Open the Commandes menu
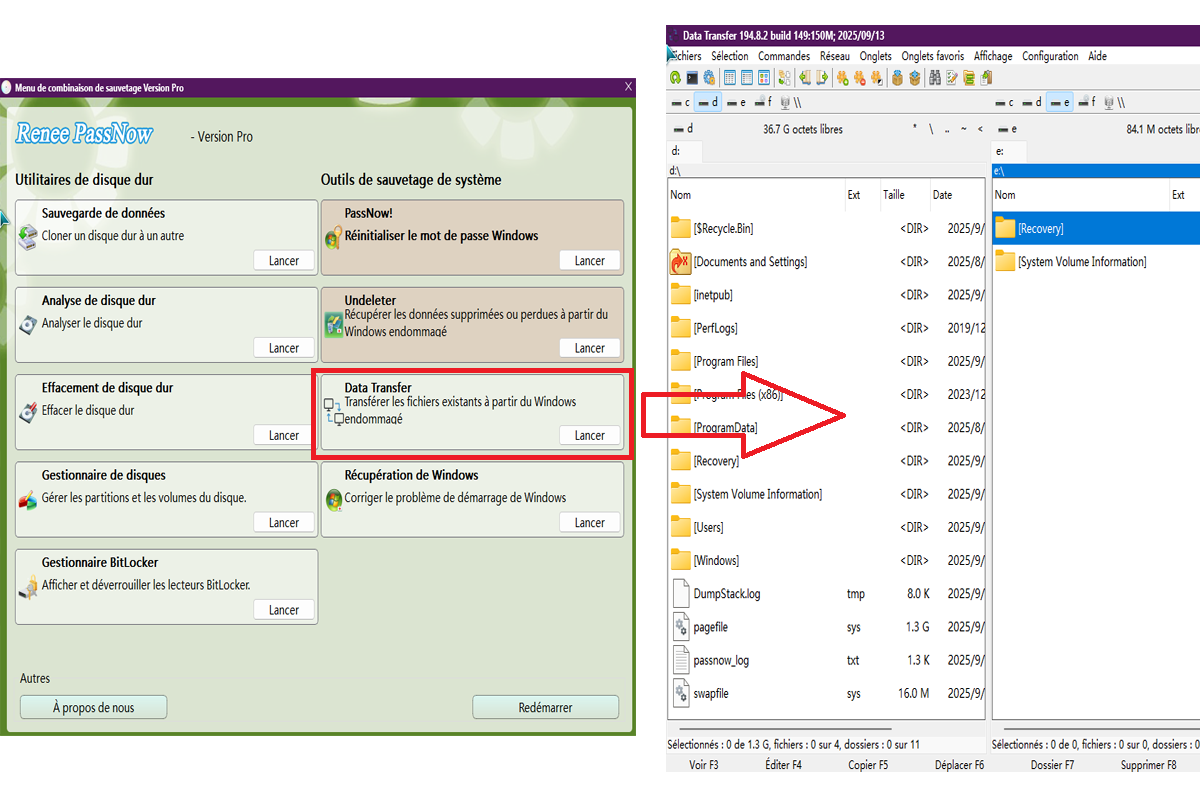This screenshot has height=800, width=1200. pos(783,56)
